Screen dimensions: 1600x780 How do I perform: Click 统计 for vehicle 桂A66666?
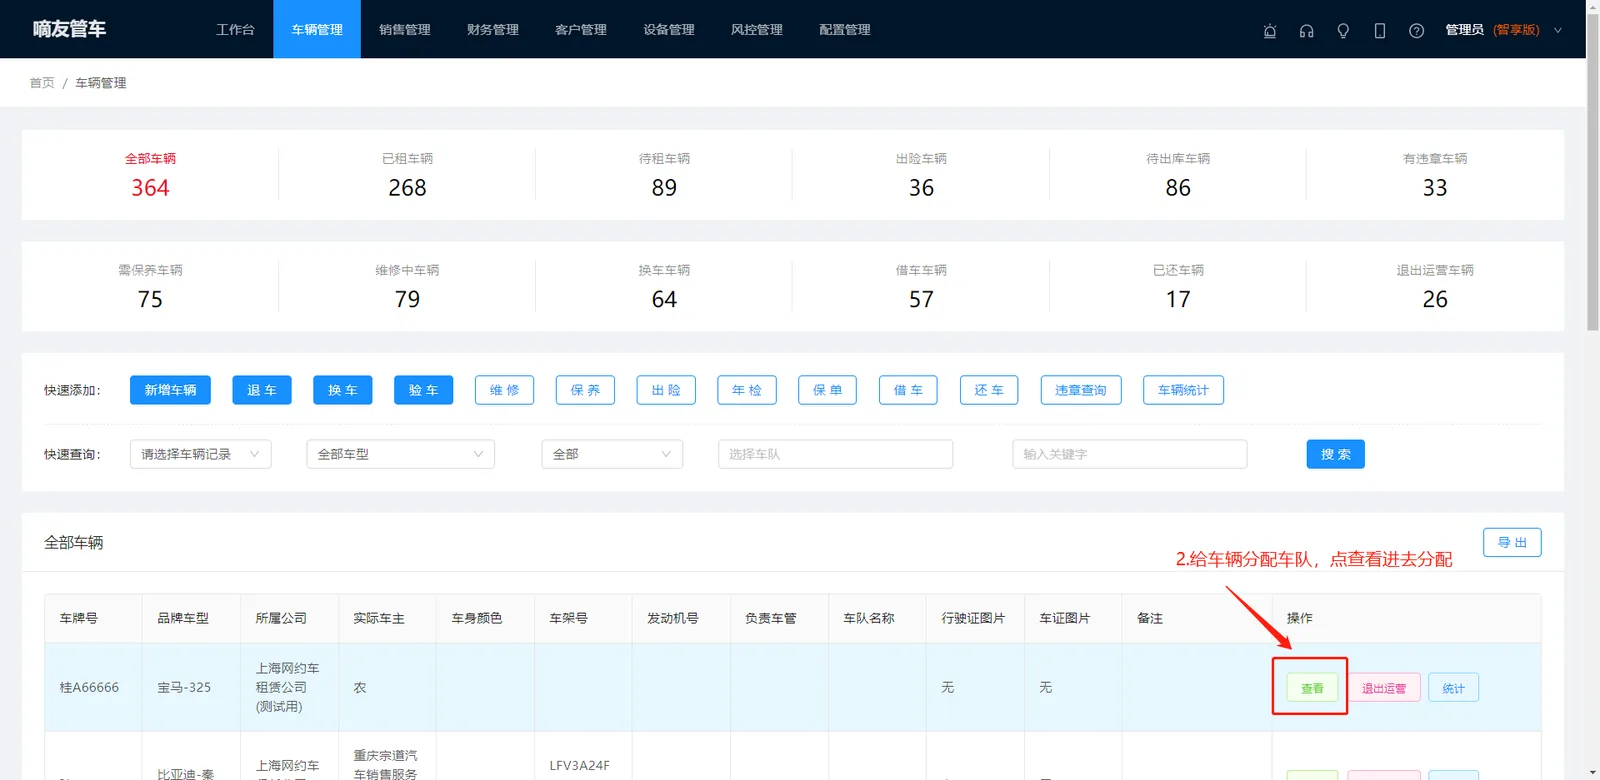tap(1454, 688)
